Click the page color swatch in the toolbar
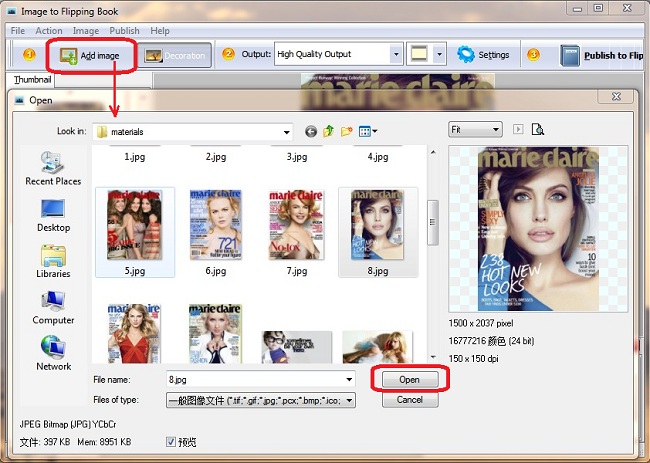Screen dimensions: 650x463 pyautogui.click(x=419, y=54)
